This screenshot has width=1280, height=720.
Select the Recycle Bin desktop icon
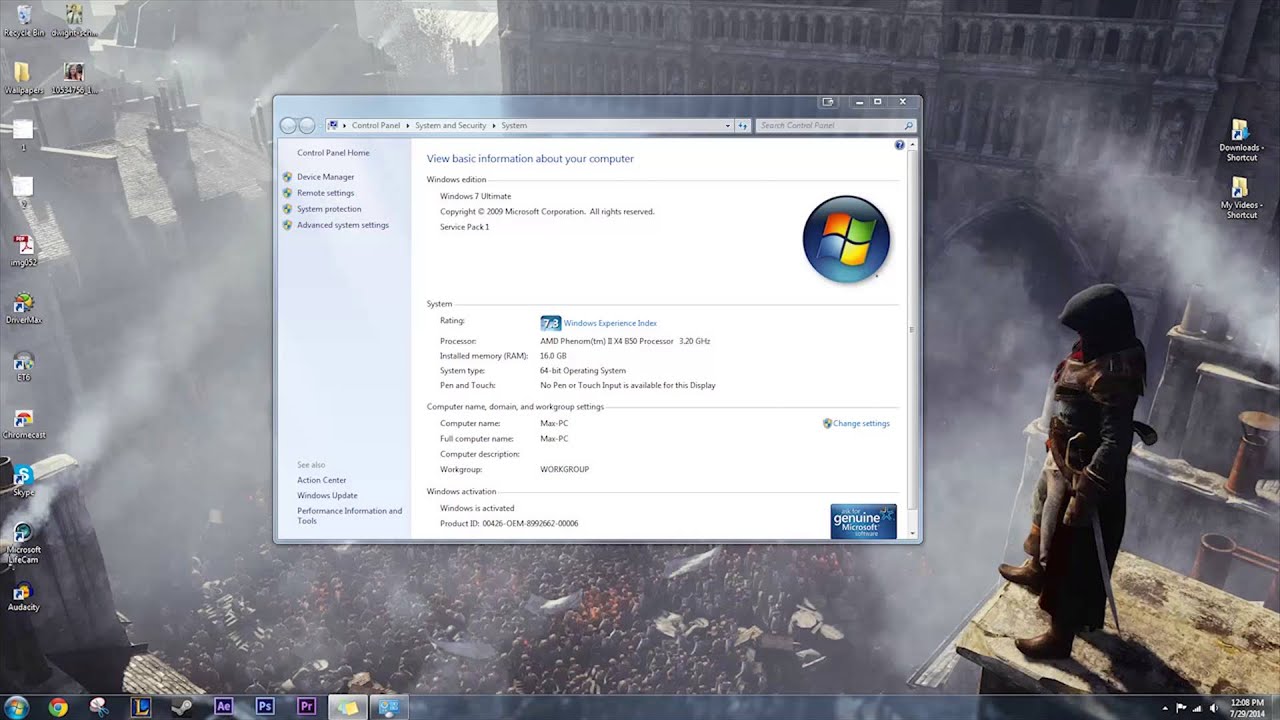tap(24, 20)
